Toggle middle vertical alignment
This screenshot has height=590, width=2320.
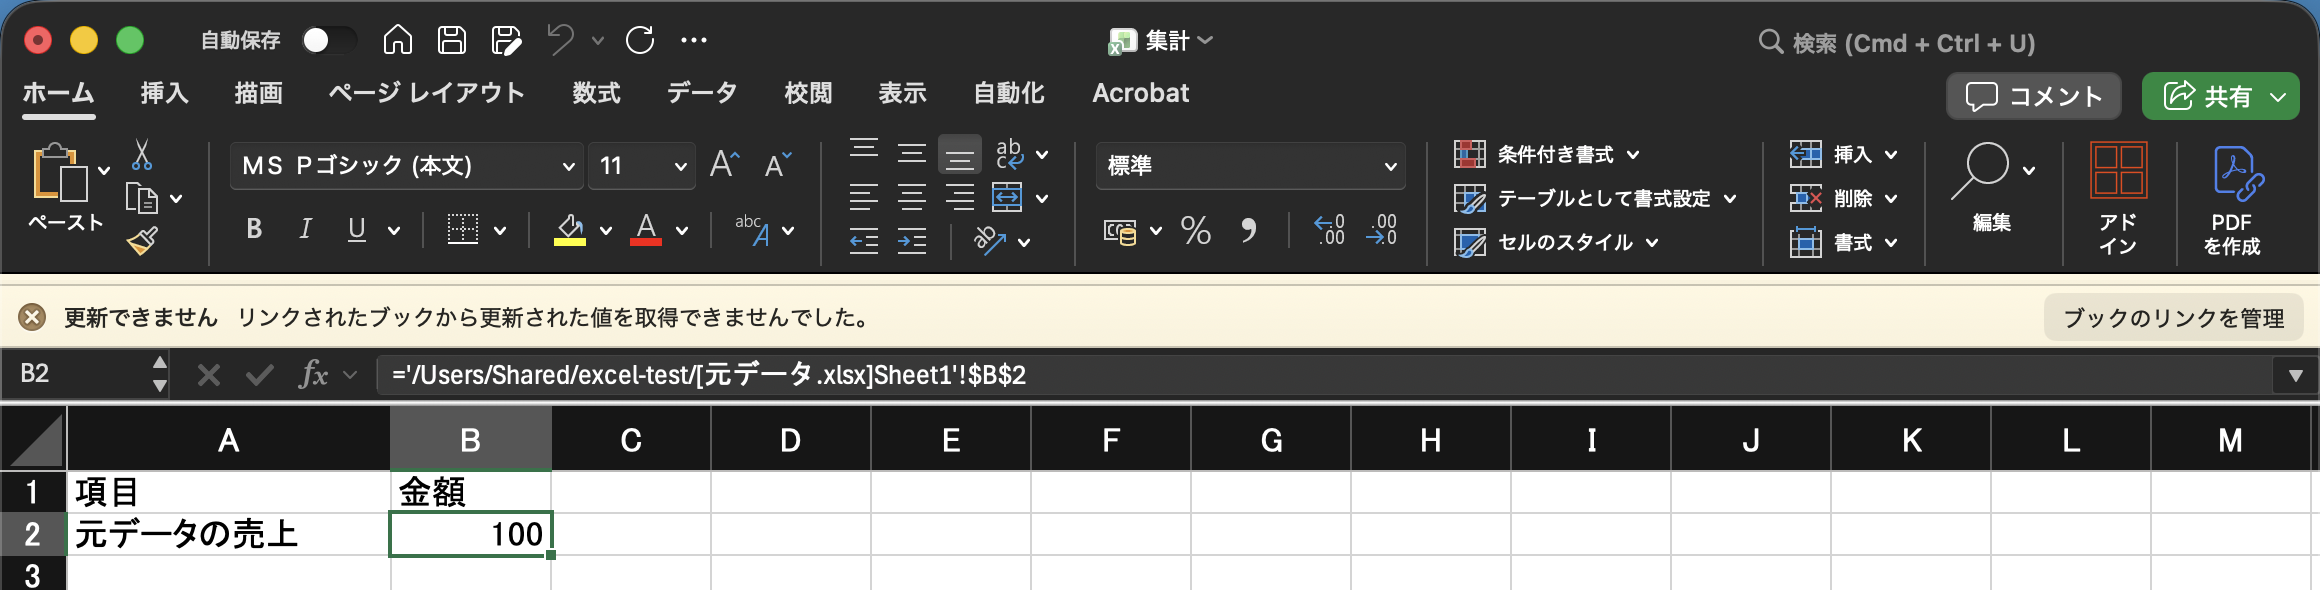912,154
